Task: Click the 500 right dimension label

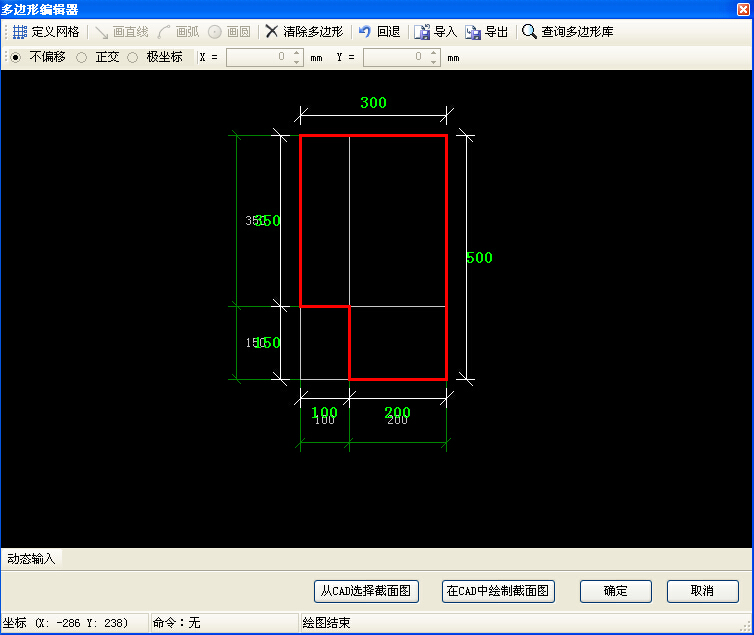Action: pyautogui.click(x=479, y=258)
